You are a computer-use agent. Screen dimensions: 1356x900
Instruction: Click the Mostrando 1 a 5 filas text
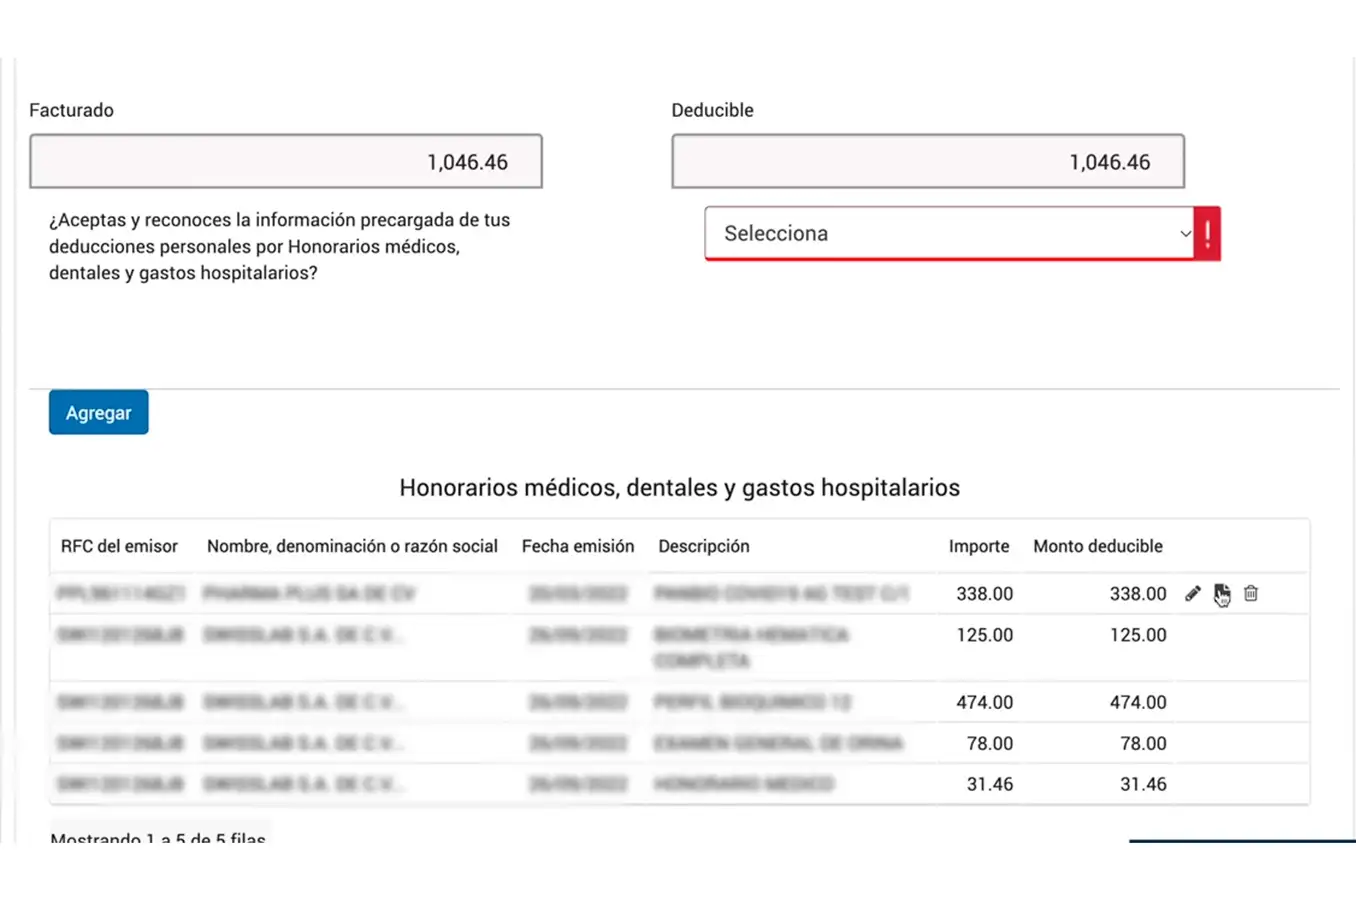tap(158, 840)
